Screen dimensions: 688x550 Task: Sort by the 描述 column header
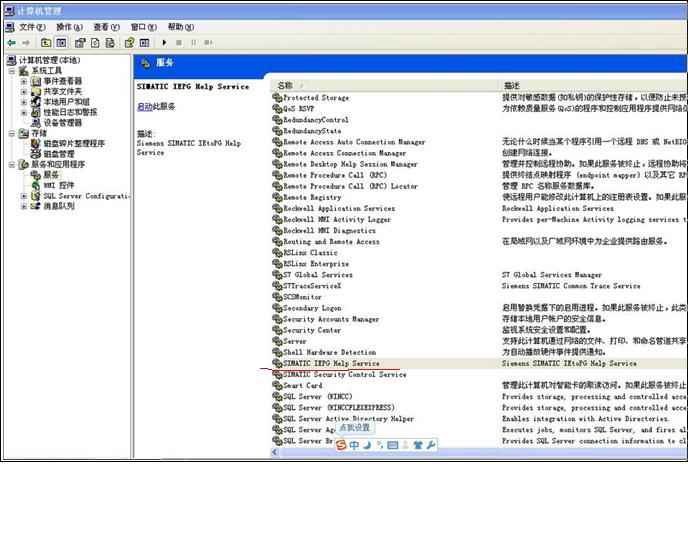tap(593, 86)
